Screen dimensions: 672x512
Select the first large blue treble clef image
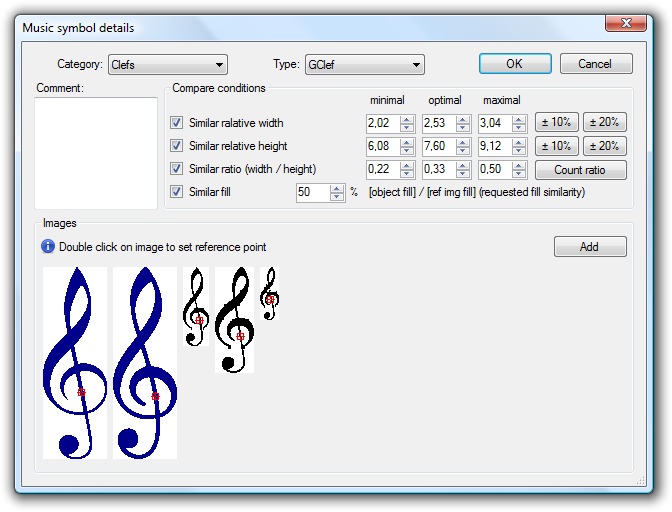click(75, 363)
